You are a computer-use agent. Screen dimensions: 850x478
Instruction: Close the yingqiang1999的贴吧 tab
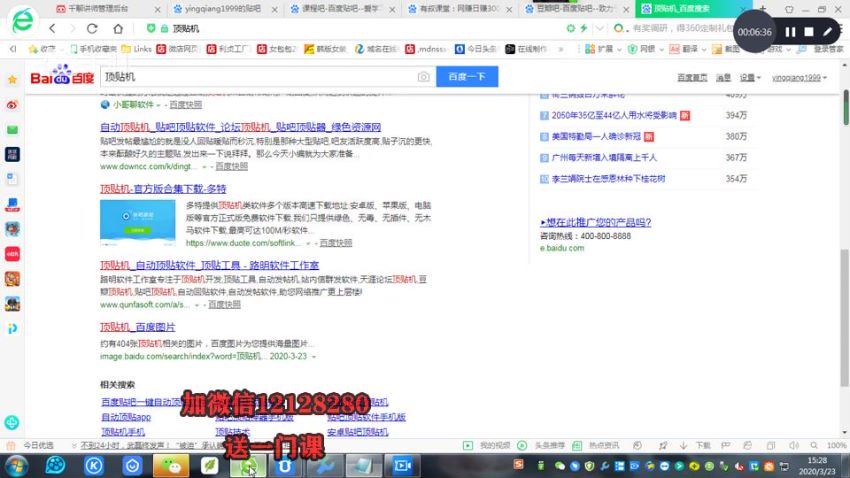click(274, 10)
